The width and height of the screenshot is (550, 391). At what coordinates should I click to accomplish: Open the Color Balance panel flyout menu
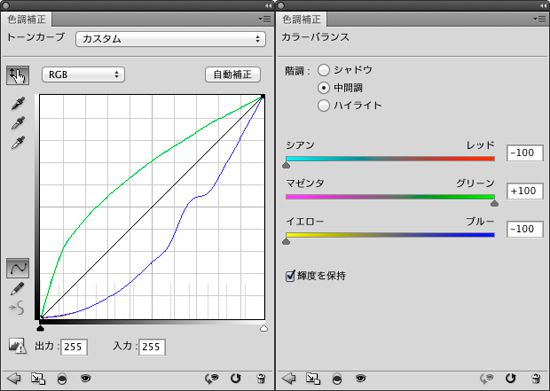(x=540, y=19)
